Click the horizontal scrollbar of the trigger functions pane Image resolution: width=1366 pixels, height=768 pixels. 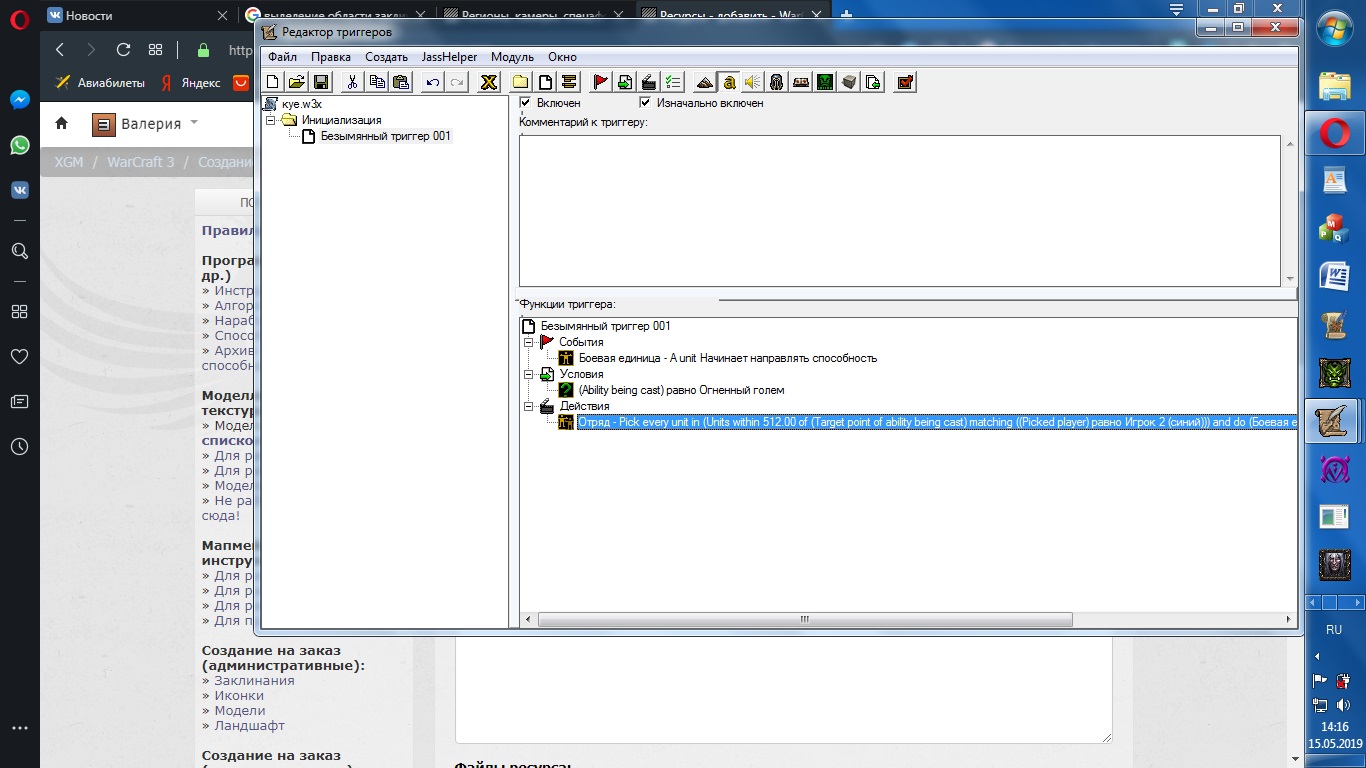[x=805, y=620]
